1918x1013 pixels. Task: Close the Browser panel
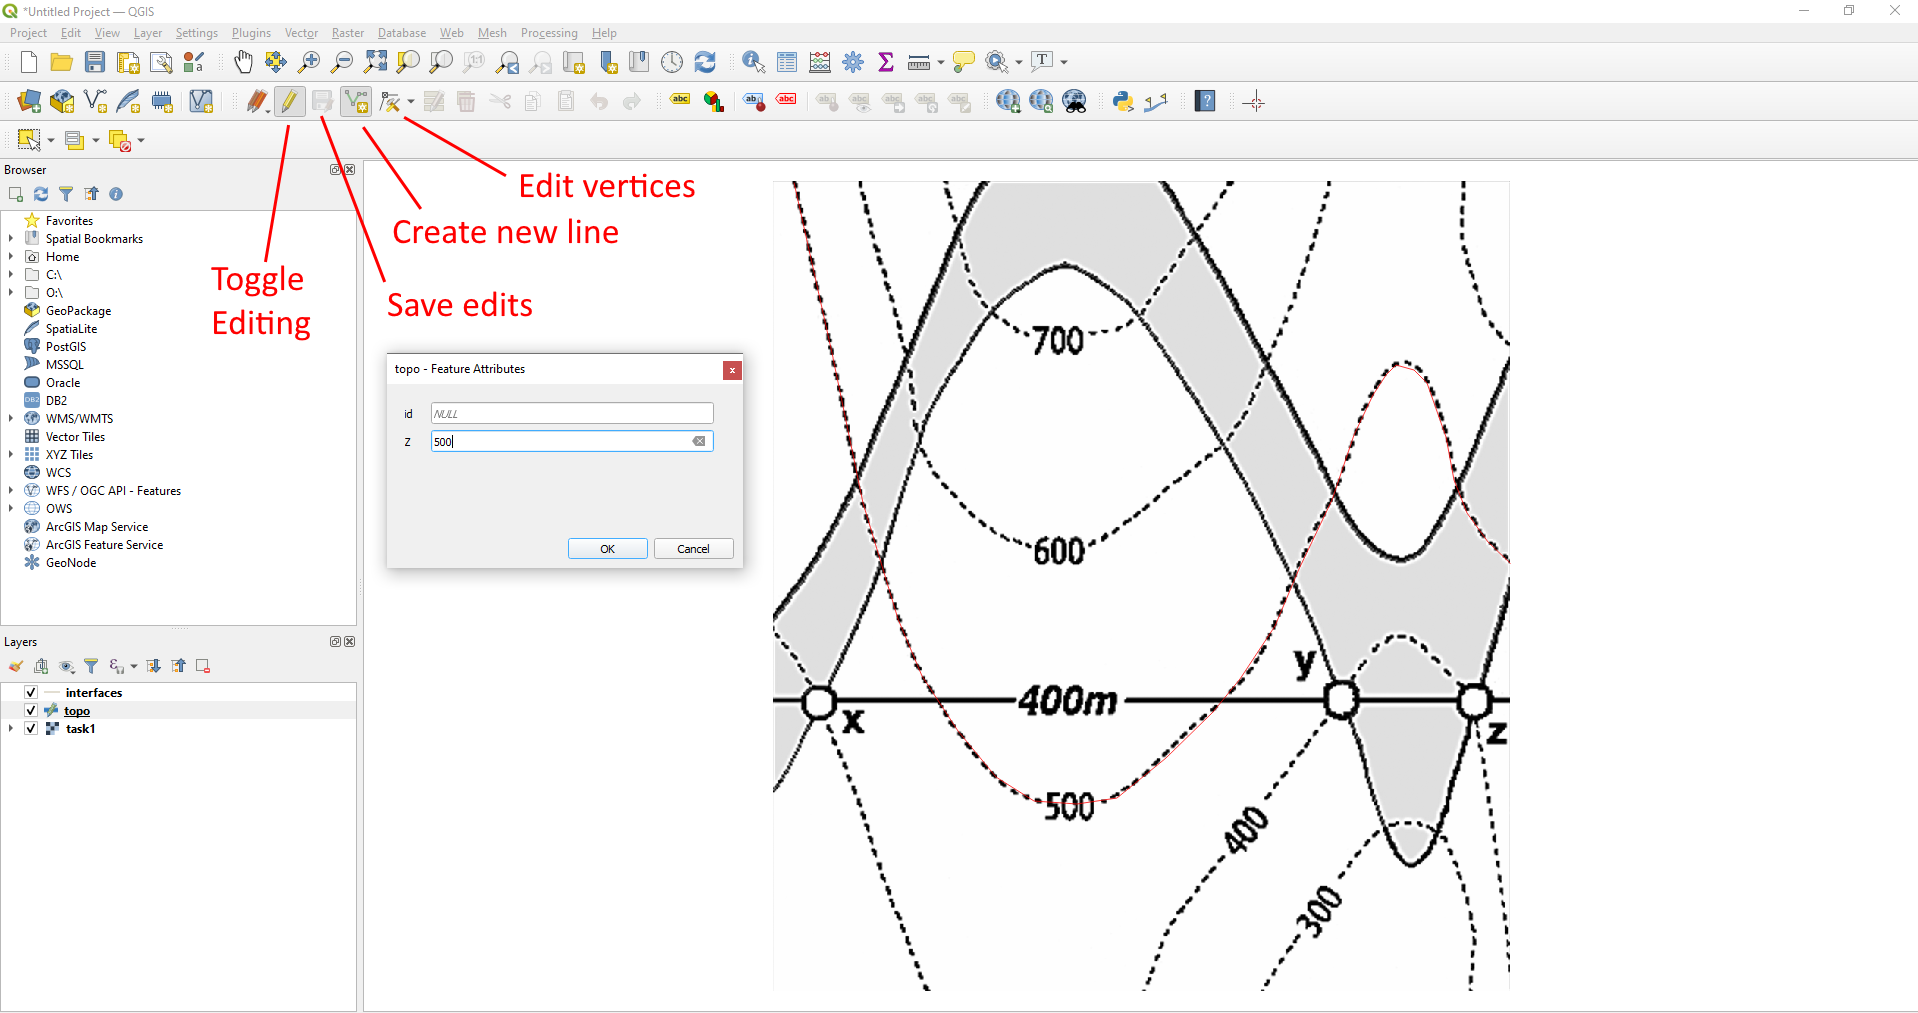click(x=350, y=170)
